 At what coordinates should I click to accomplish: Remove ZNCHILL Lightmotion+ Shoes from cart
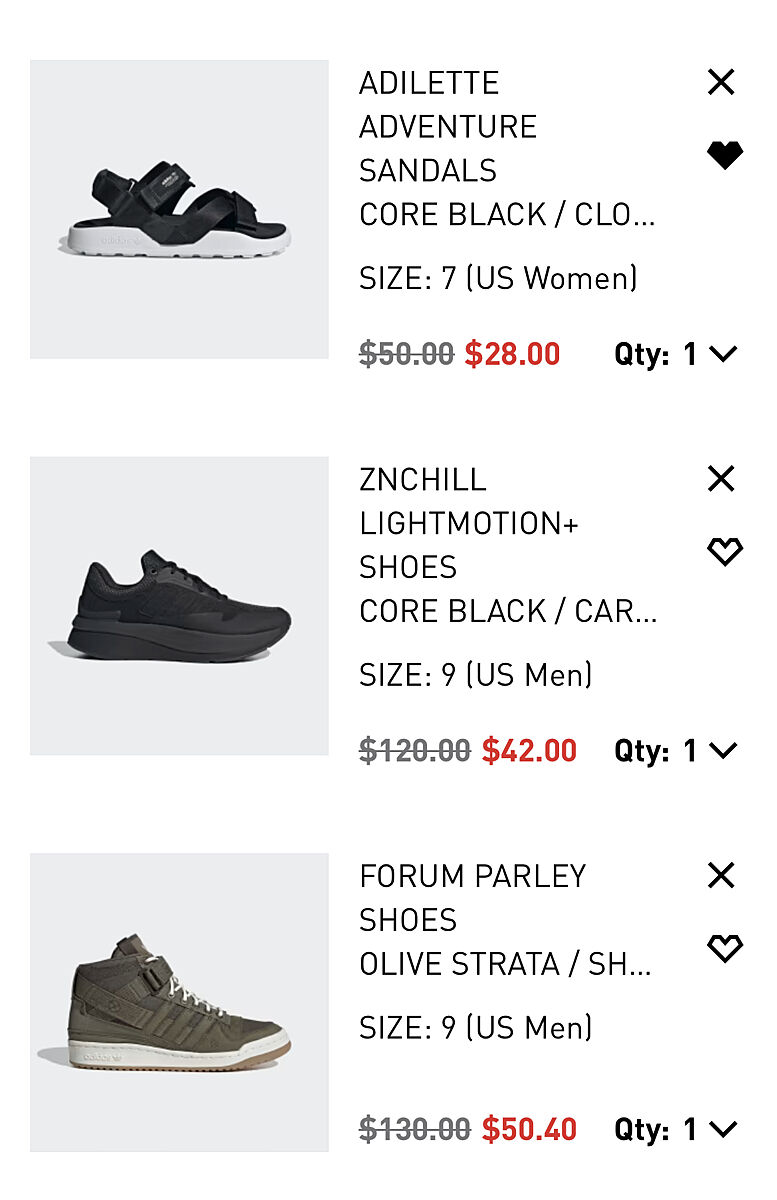tap(721, 479)
